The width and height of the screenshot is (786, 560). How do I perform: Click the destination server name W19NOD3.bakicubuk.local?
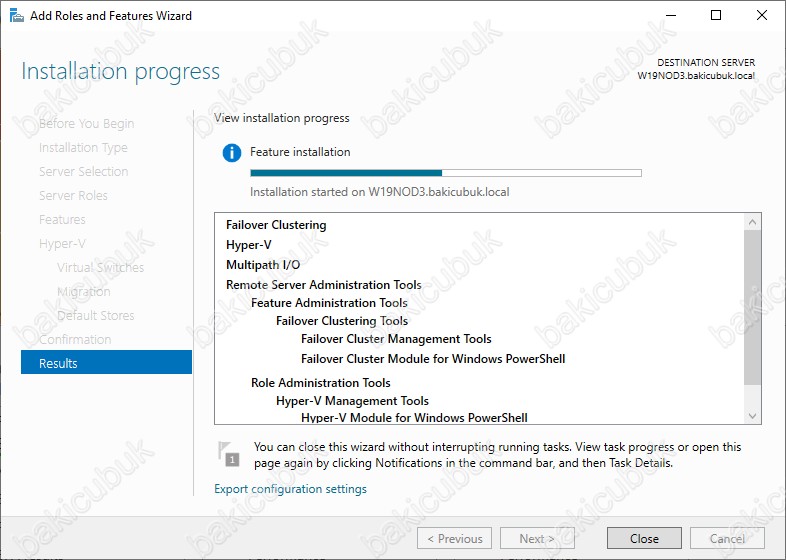[x=696, y=76]
